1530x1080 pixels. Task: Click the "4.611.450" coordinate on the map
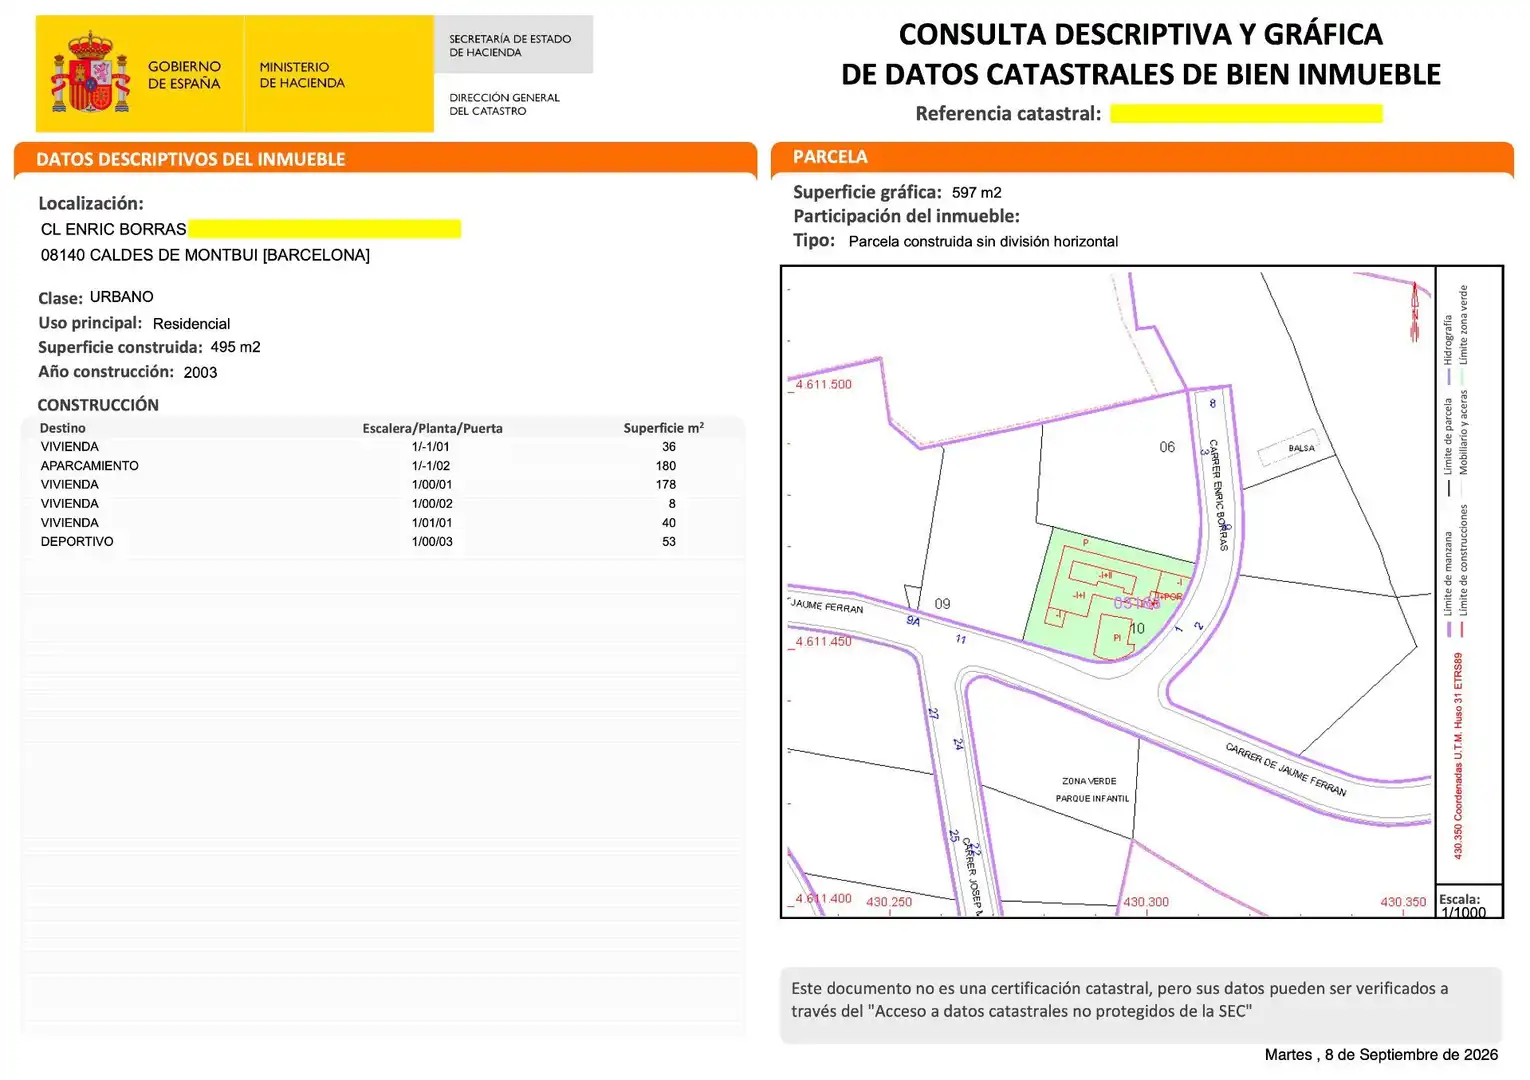(824, 641)
